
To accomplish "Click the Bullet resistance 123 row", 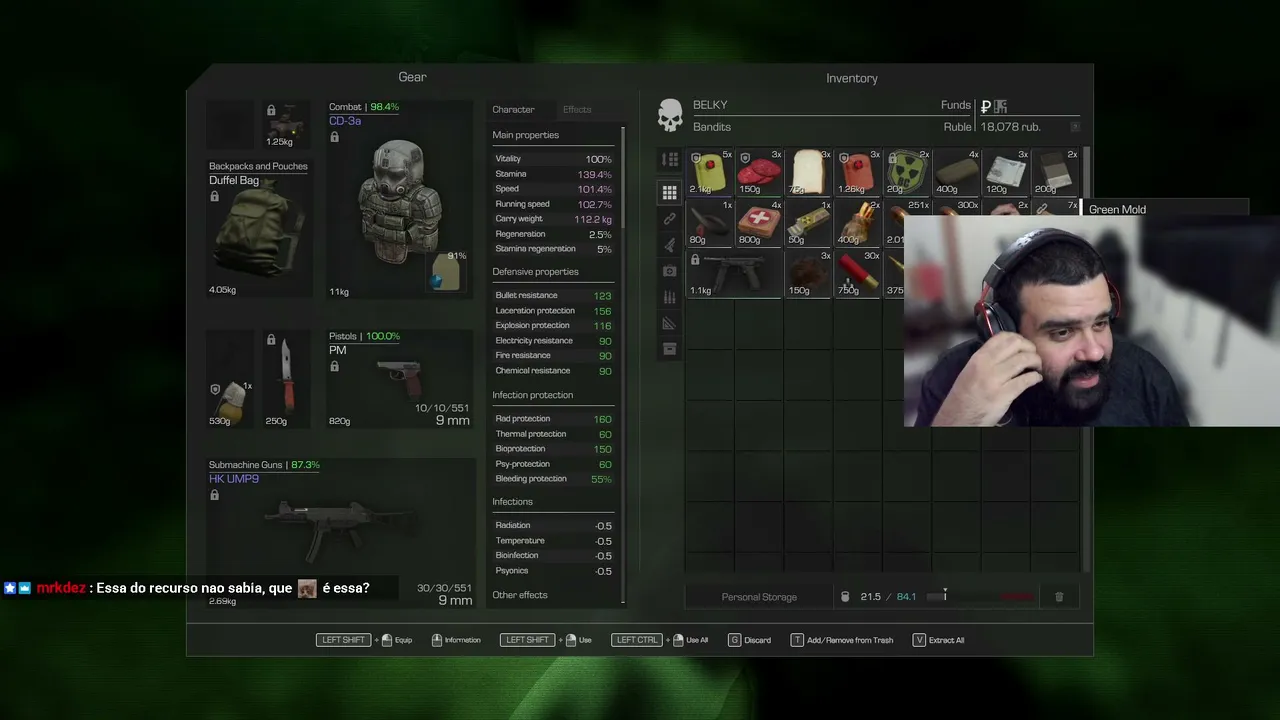I will [x=553, y=295].
